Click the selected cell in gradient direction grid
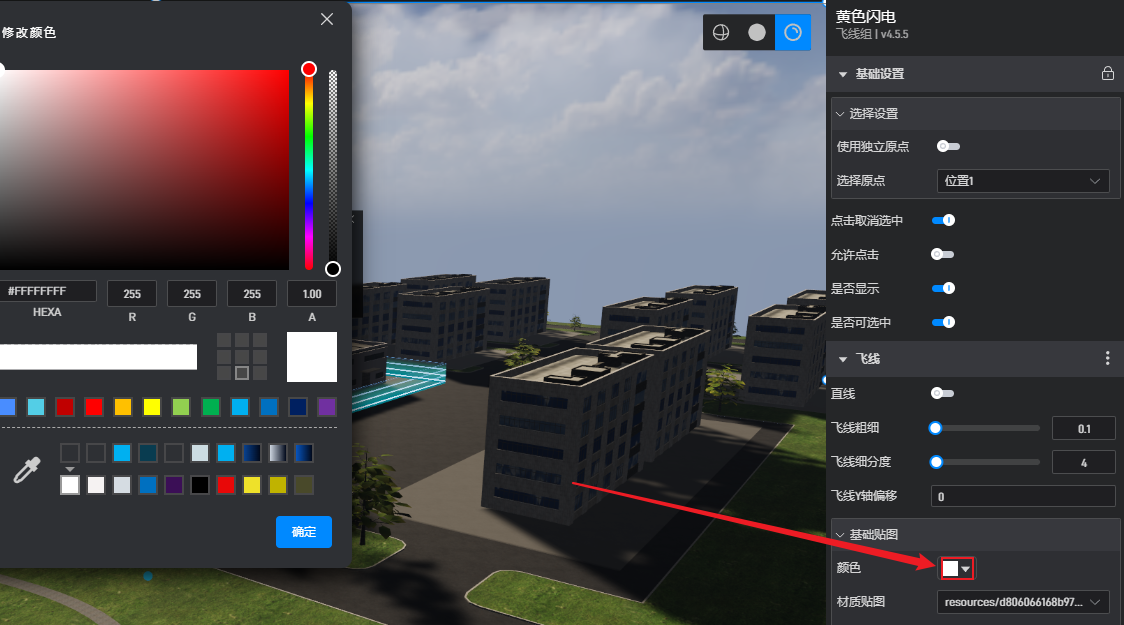This screenshot has width=1124, height=625. [242, 373]
